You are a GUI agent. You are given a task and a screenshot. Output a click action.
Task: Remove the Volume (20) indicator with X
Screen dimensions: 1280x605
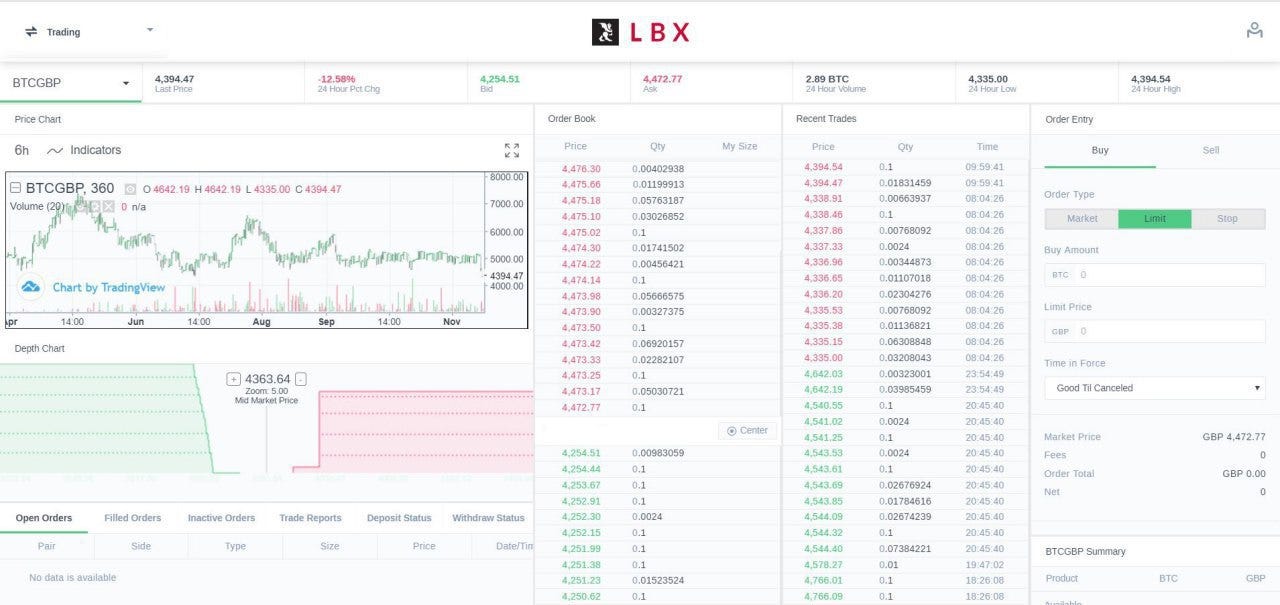coord(109,206)
